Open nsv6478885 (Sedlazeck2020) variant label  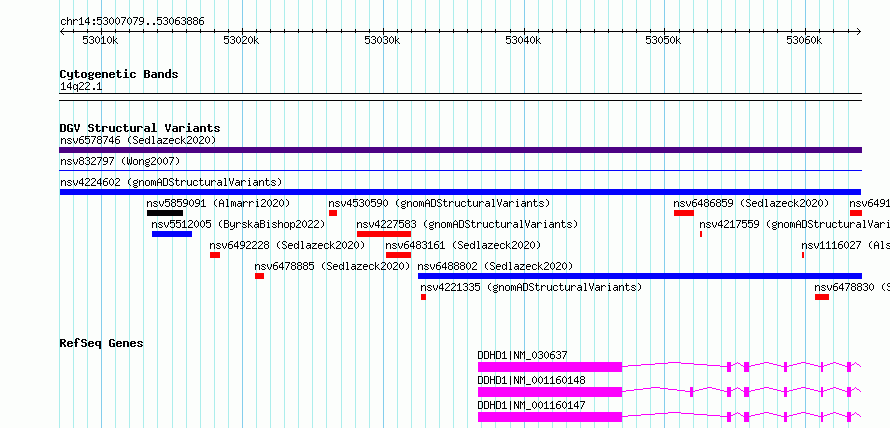point(332,266)
